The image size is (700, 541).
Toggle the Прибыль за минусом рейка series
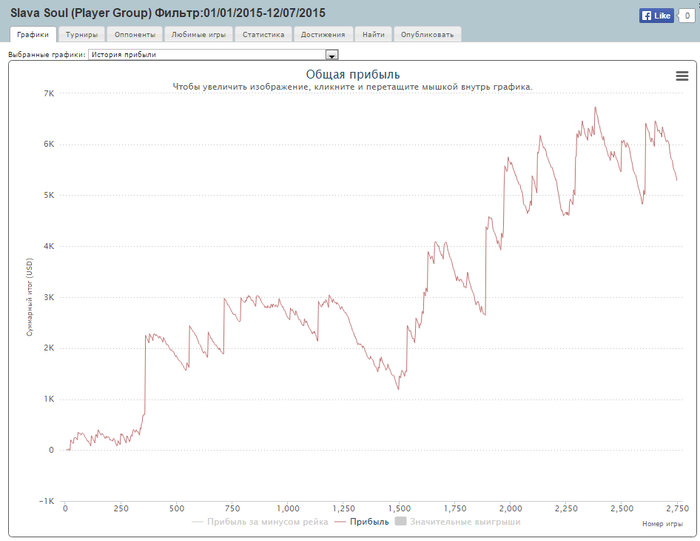point(260,522)
